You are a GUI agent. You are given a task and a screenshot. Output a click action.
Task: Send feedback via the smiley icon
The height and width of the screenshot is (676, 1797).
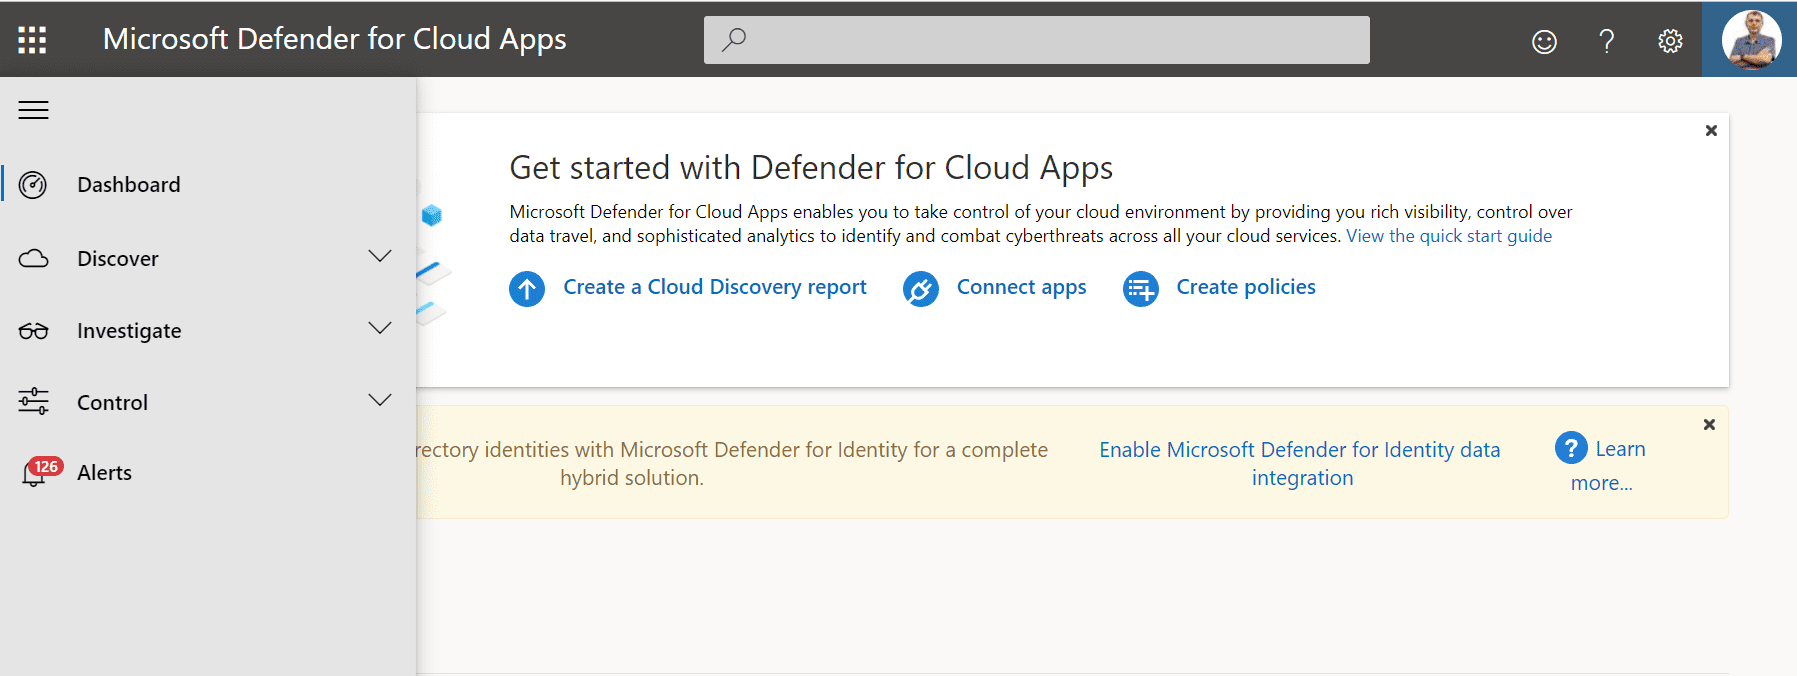pyautogui.click(x=1544, y=41)
